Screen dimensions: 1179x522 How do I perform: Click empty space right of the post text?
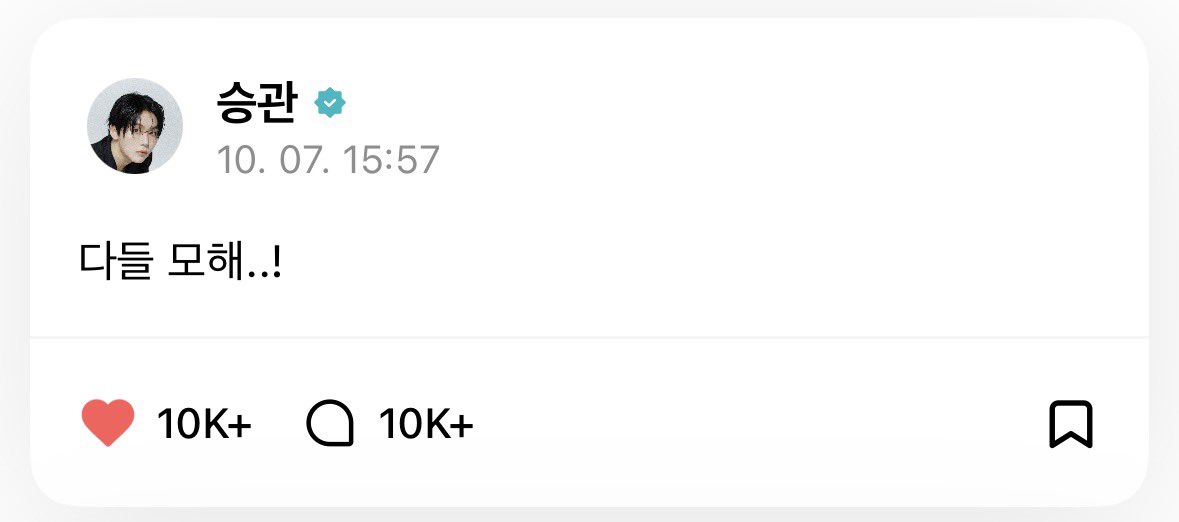714,263
